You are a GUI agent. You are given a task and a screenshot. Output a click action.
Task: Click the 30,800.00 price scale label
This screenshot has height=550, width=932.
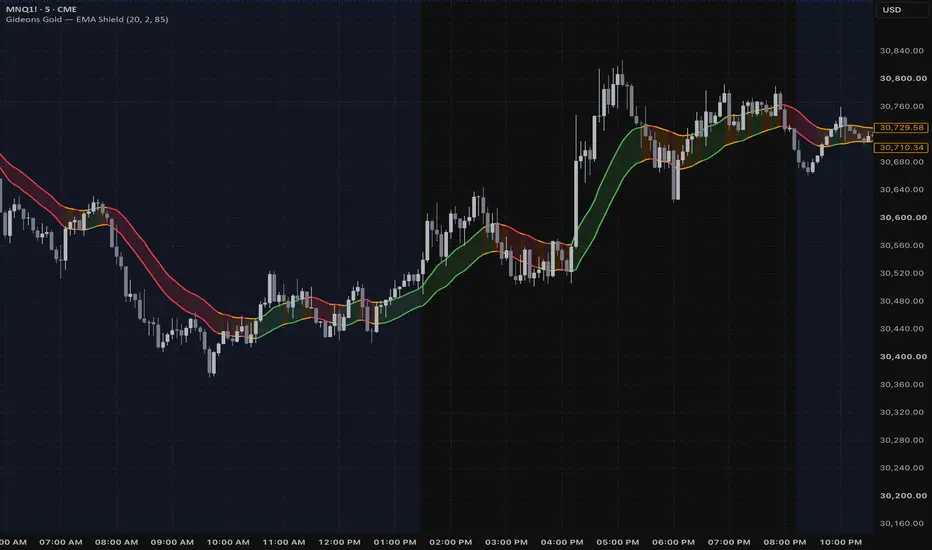click(x=903, y=78)
